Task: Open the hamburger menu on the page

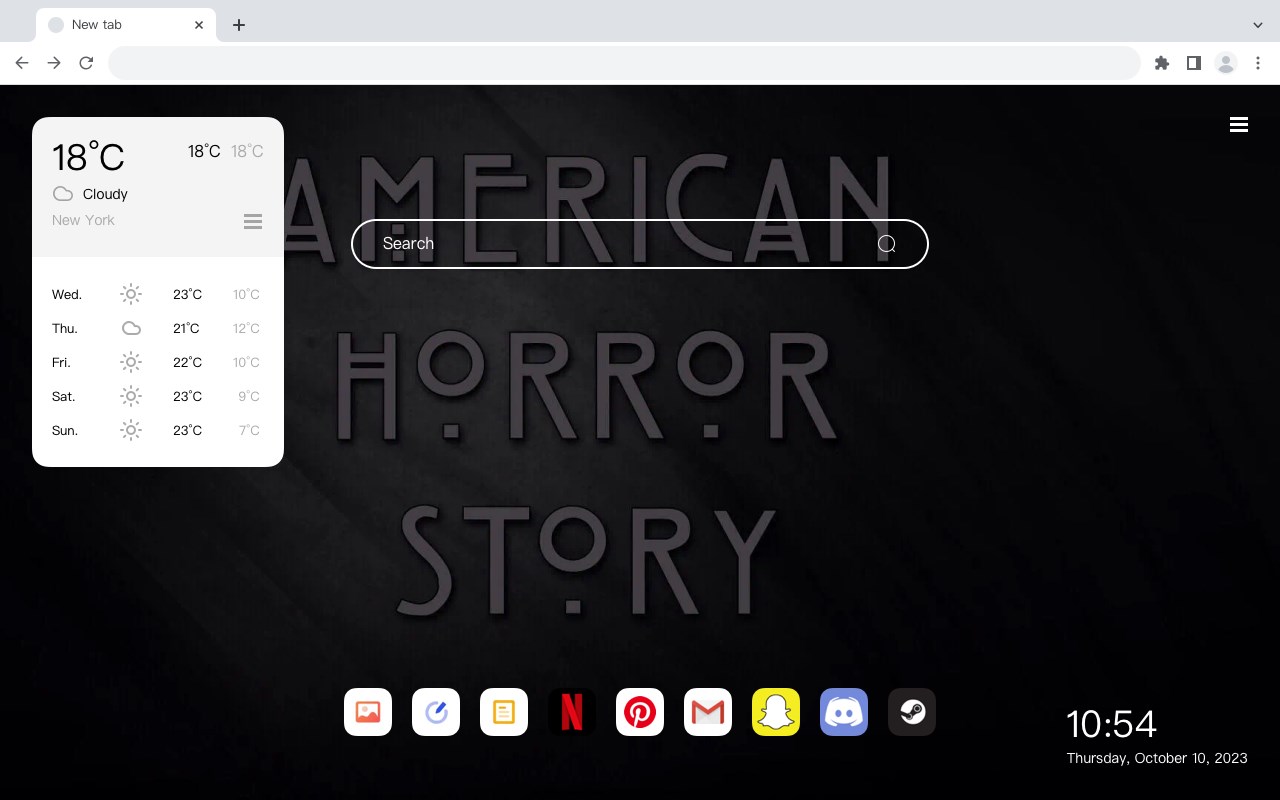Action: click(1239, 125)
